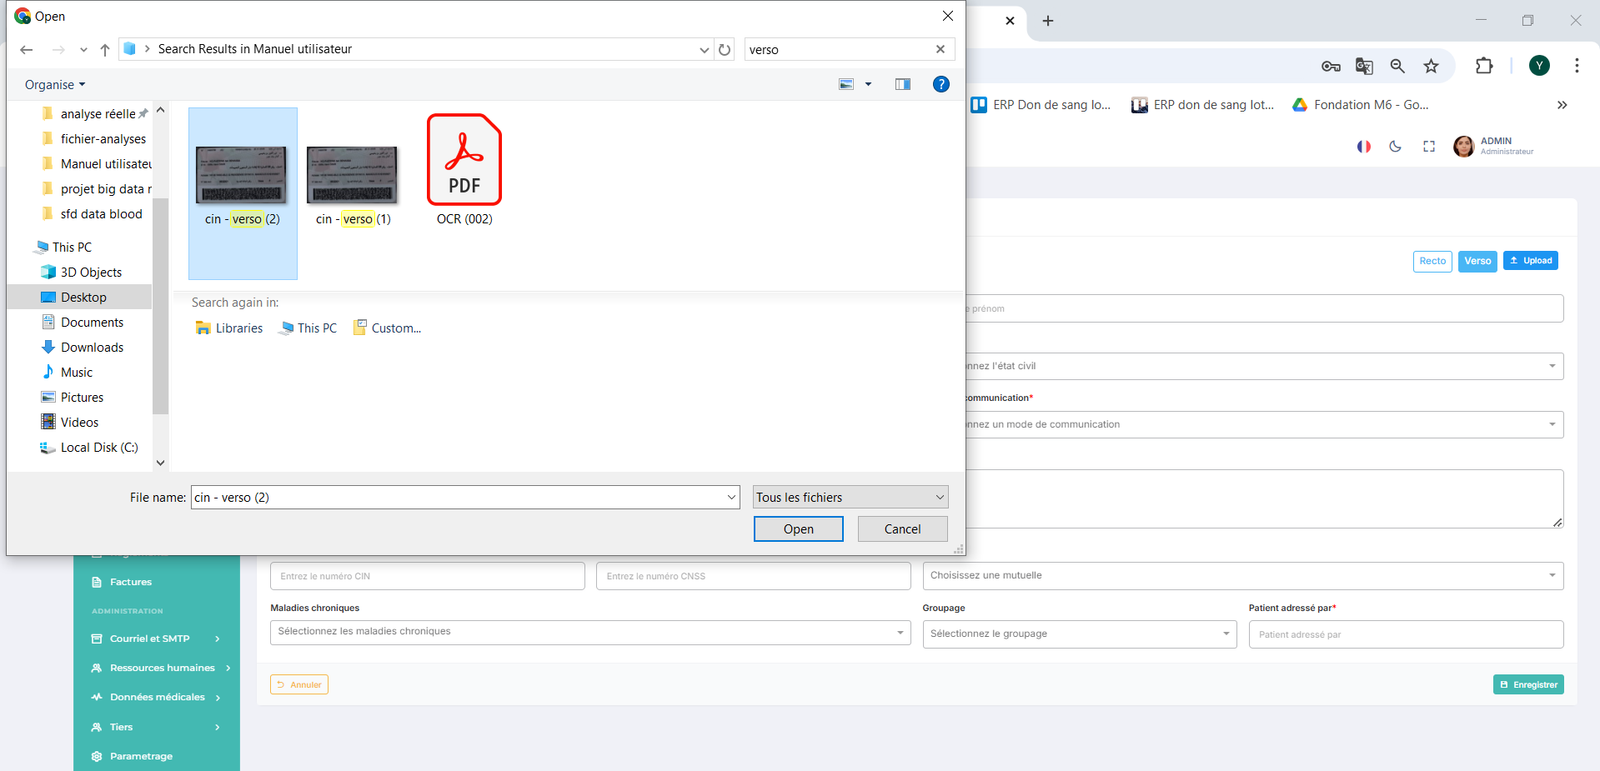Click the refresh search results icon
Viewport: 1600px width, 771px height.
[x=725, y=49]
